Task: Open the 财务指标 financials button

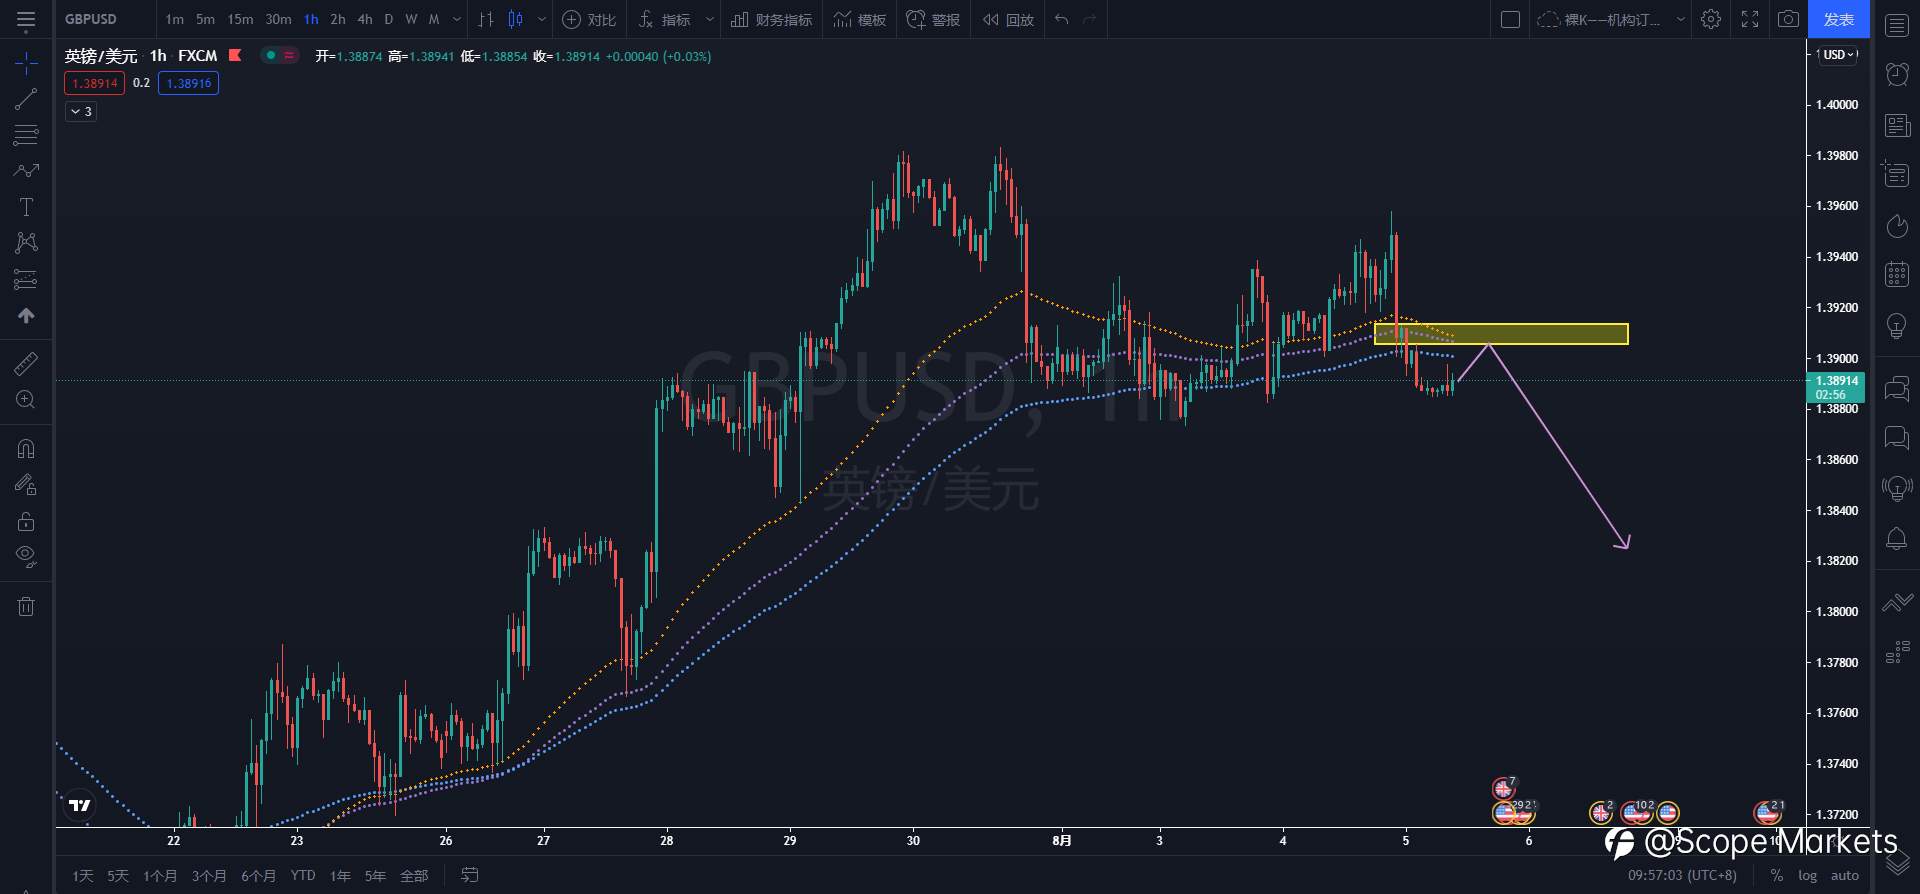Action: pos(771,19)
